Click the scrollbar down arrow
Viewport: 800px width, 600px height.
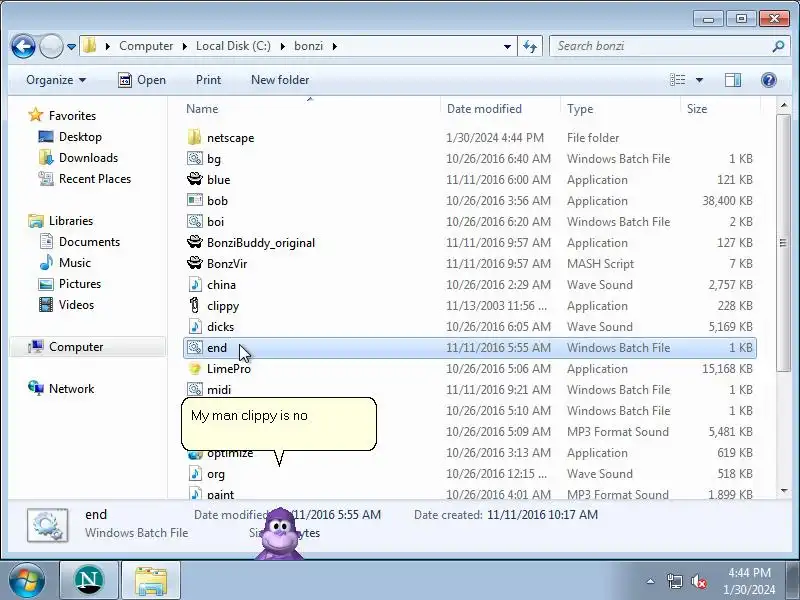784,491
